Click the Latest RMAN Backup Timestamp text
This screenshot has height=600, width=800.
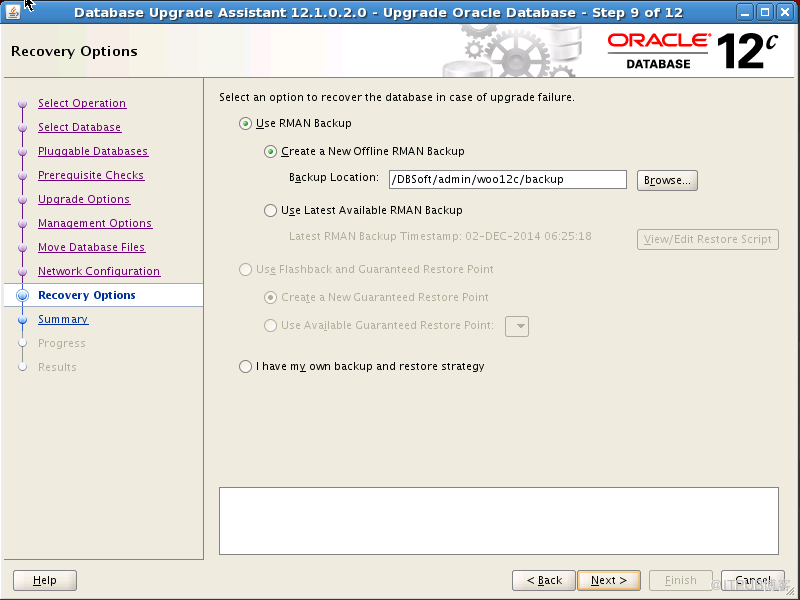[x=440, y=236]
